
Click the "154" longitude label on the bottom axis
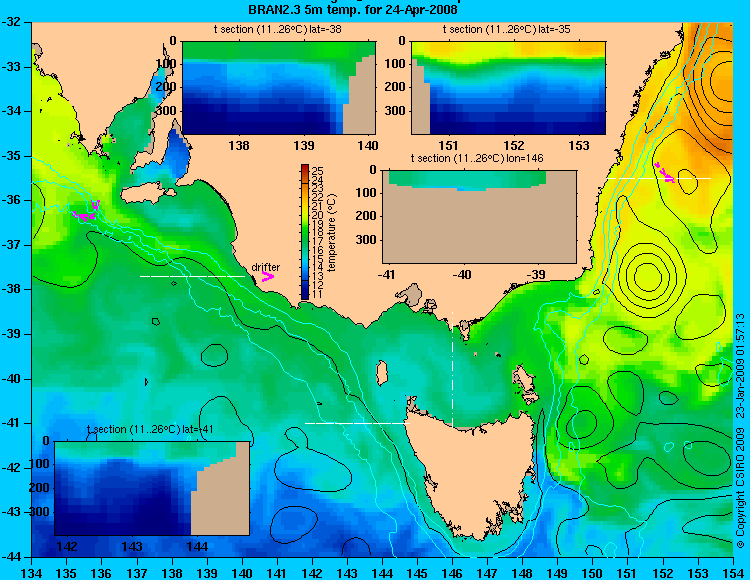[x=733, y=572]
